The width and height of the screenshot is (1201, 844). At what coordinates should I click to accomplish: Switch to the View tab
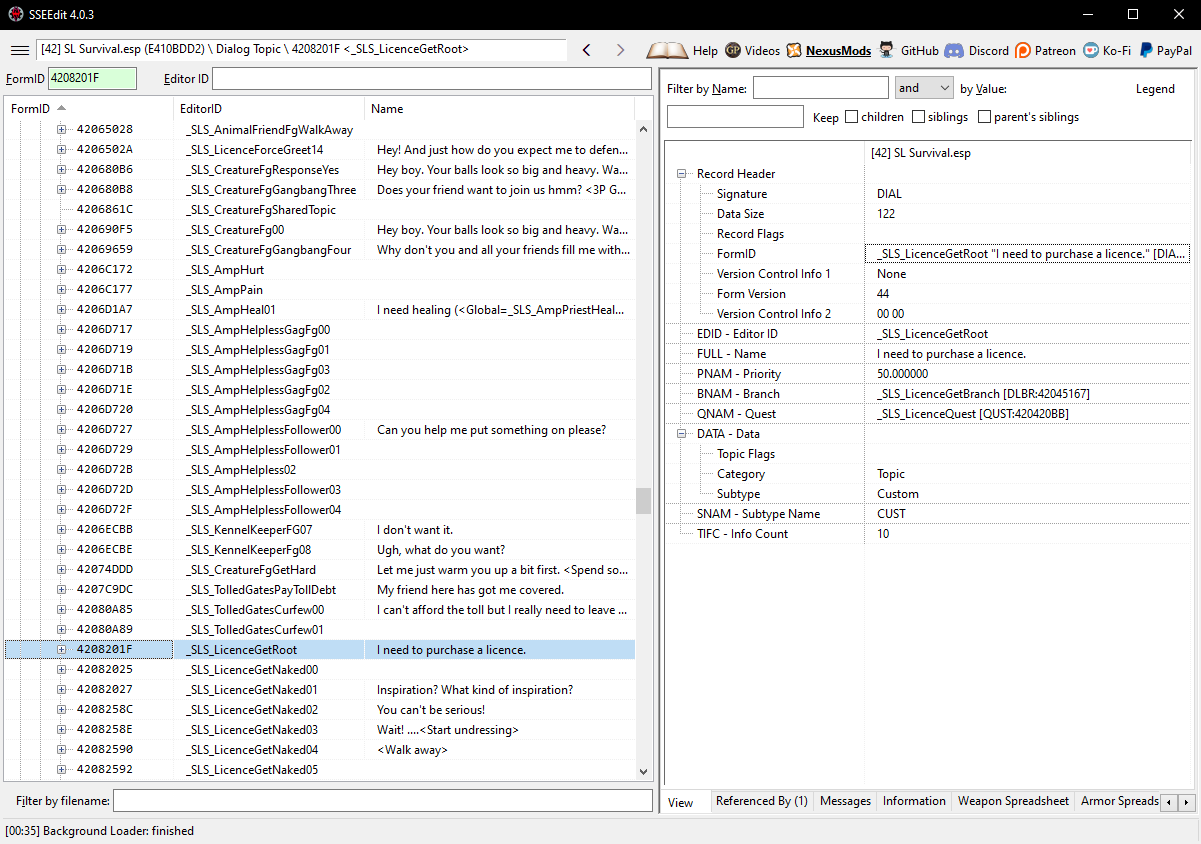click(x=685, y=802)
